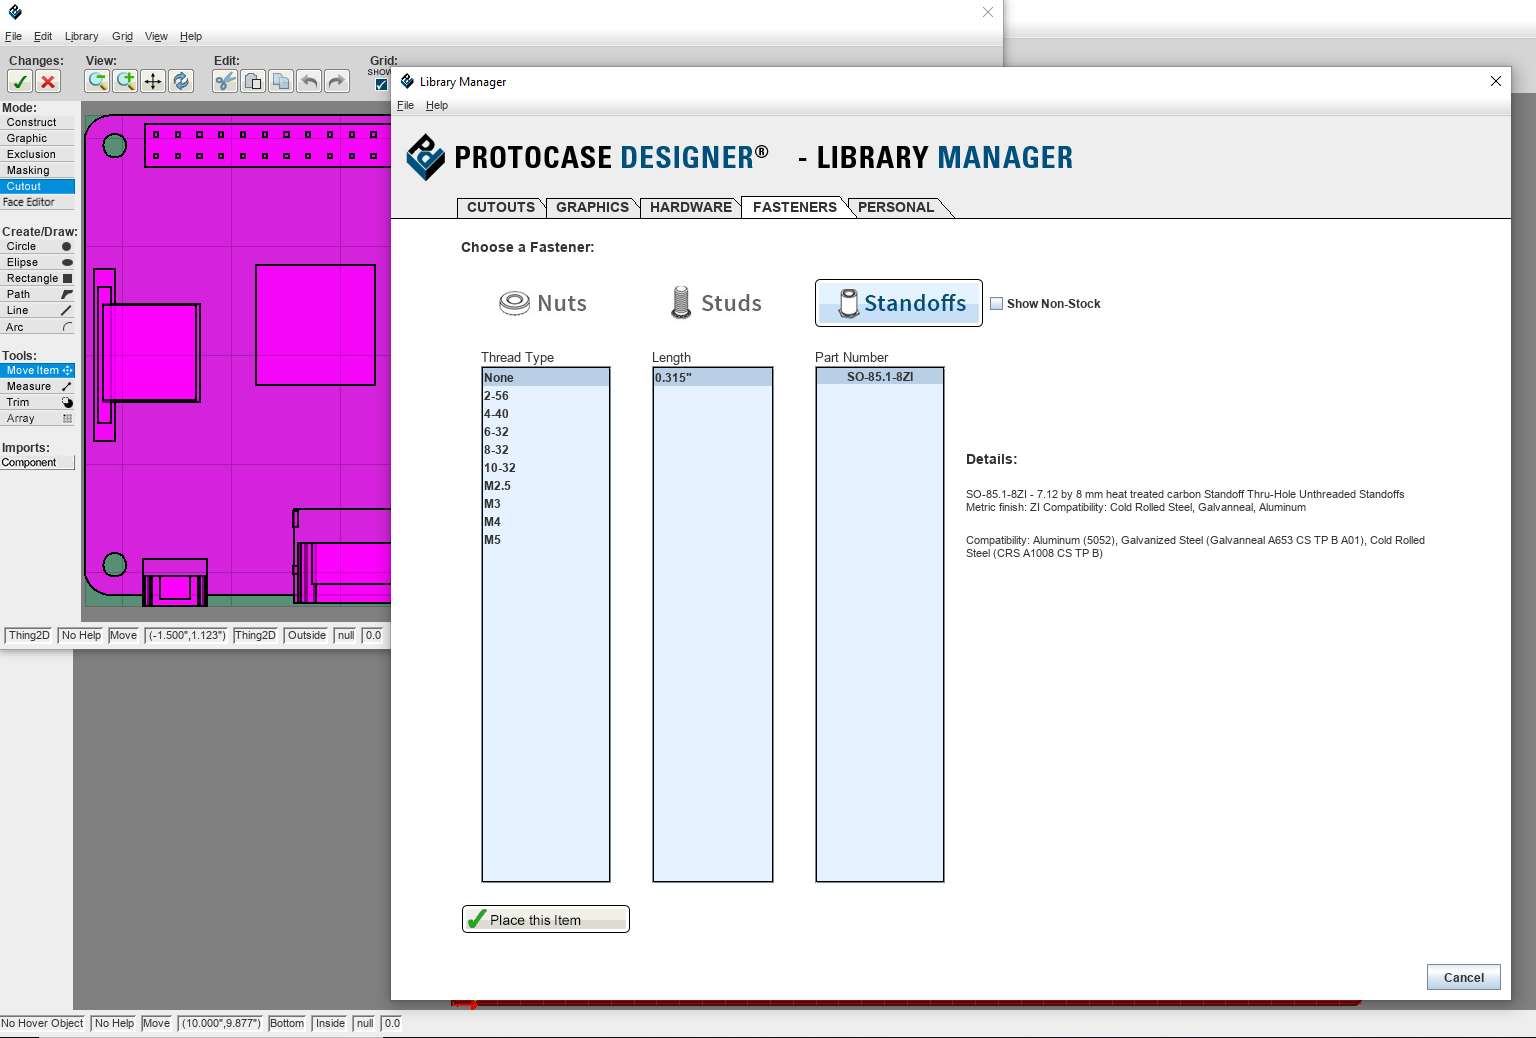The height and width of the screenshot is (1038, 1536).
Task: Open the FASTENERS tab
Action: click(794, 207)
